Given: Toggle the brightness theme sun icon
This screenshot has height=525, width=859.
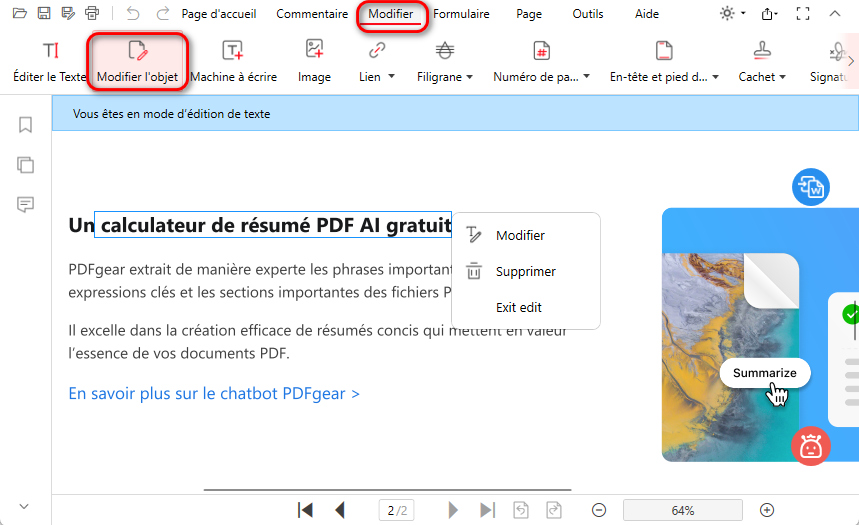Looking at the screenshot, I should pyautogui.click(x=727, y=13).
